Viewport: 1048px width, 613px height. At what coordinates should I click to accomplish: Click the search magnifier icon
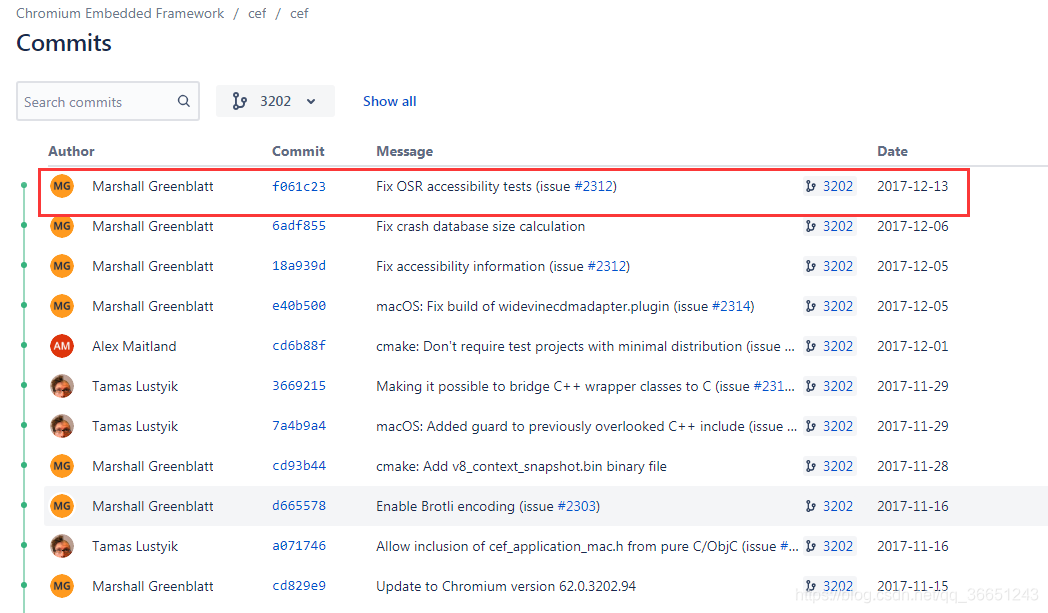pos(183,101)
